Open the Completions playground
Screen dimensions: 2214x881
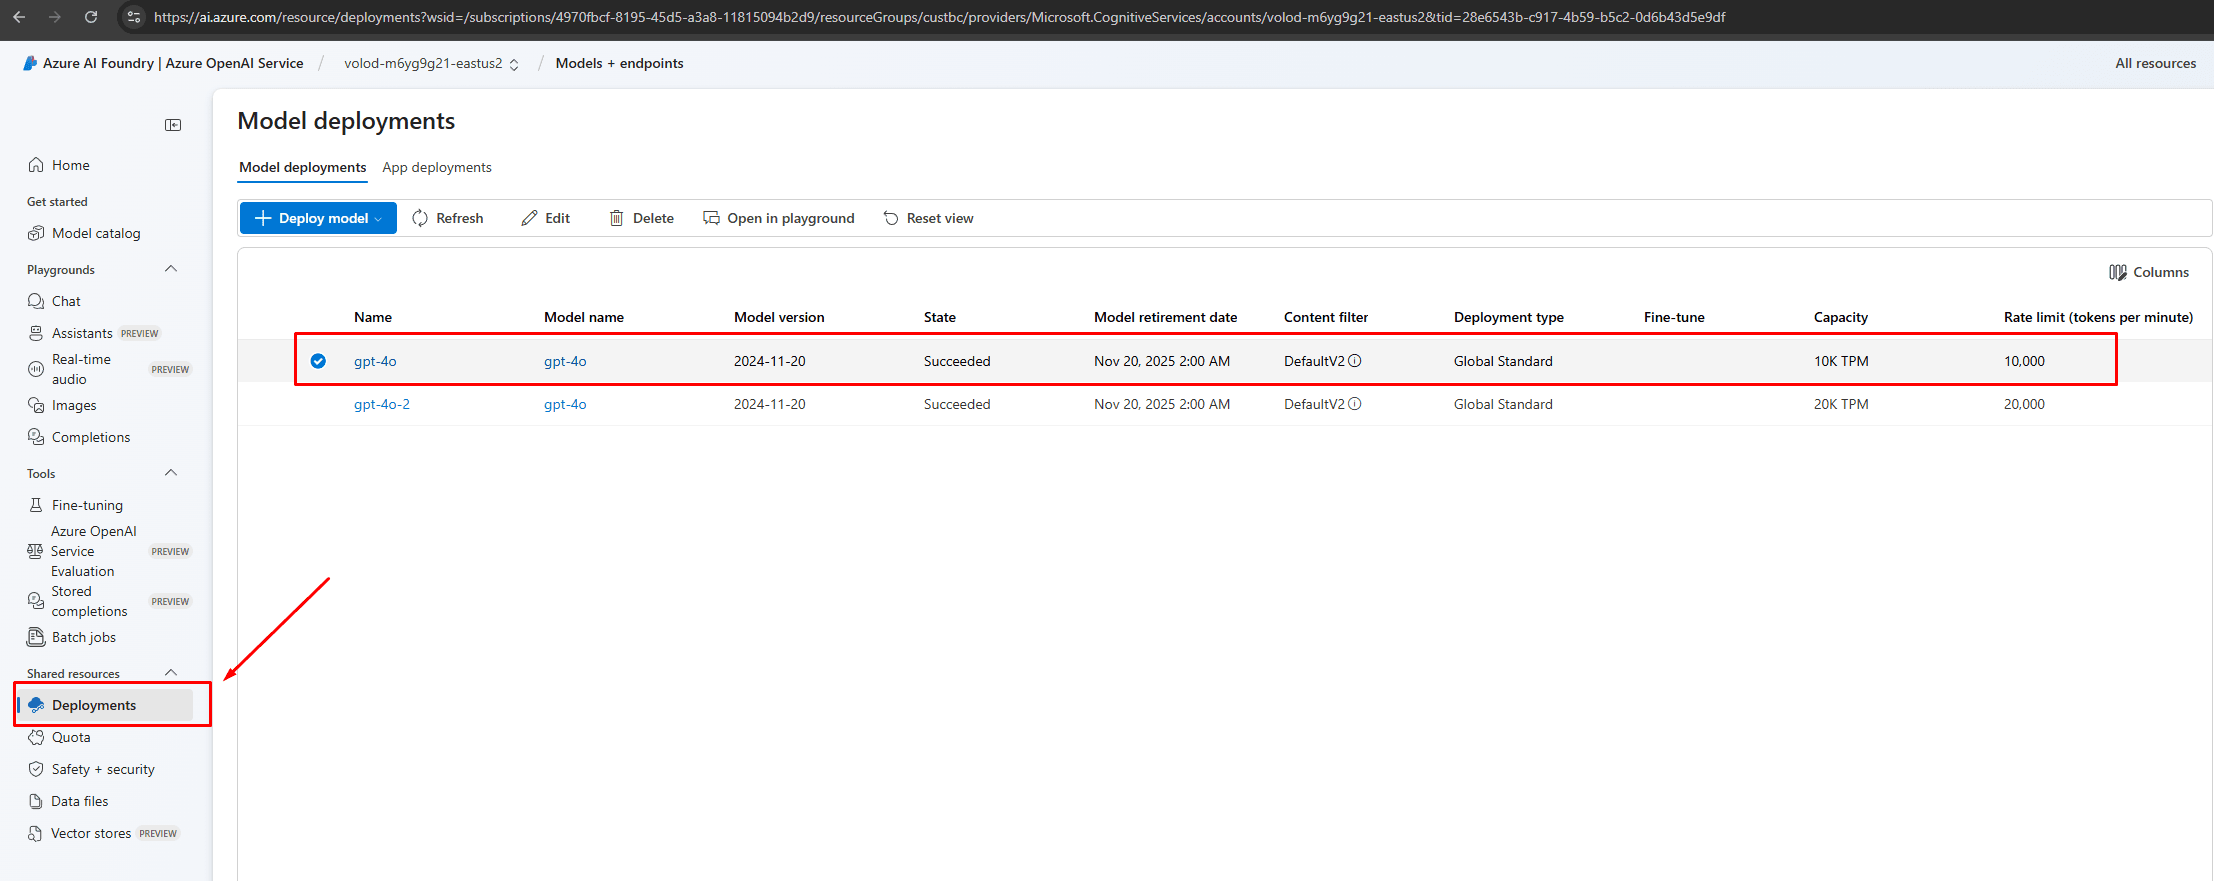tap(91, 437)
